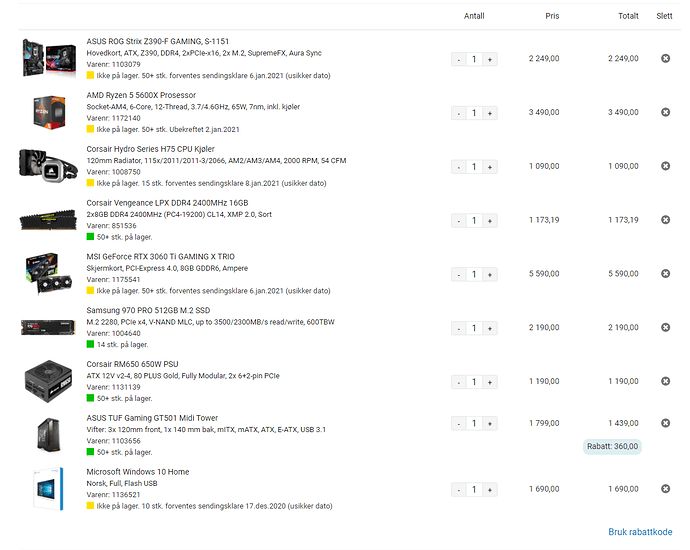View Corsair Vengeance RAM sticks thumbnail
This screenshot has width=690, height=550.
[48, 220]
